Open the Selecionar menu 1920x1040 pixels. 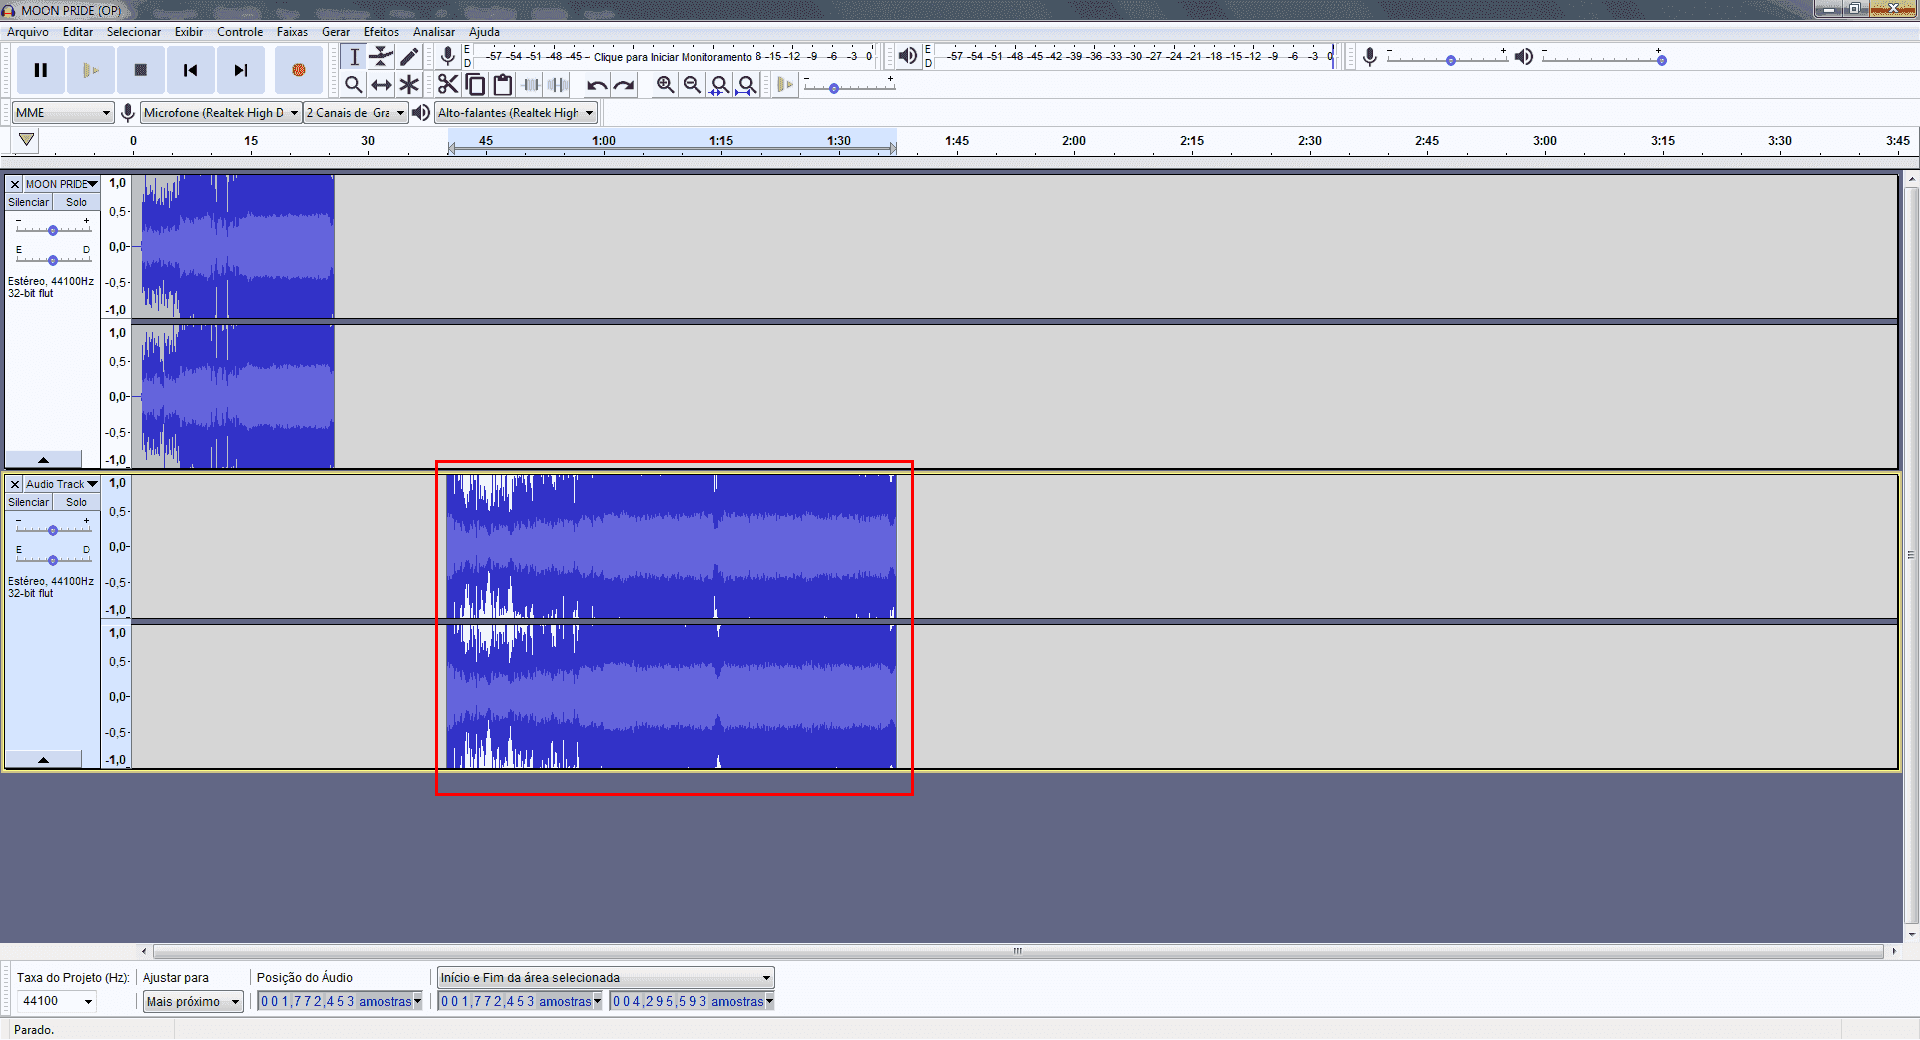coord(134,32)
